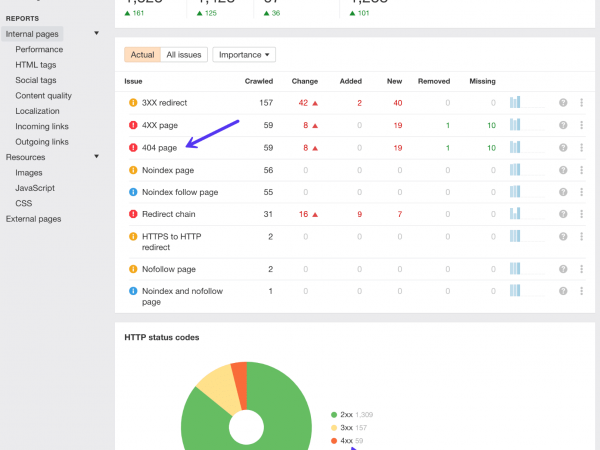Switch to the All issues toggle
The image size is (600, 450).
[183, 54]
